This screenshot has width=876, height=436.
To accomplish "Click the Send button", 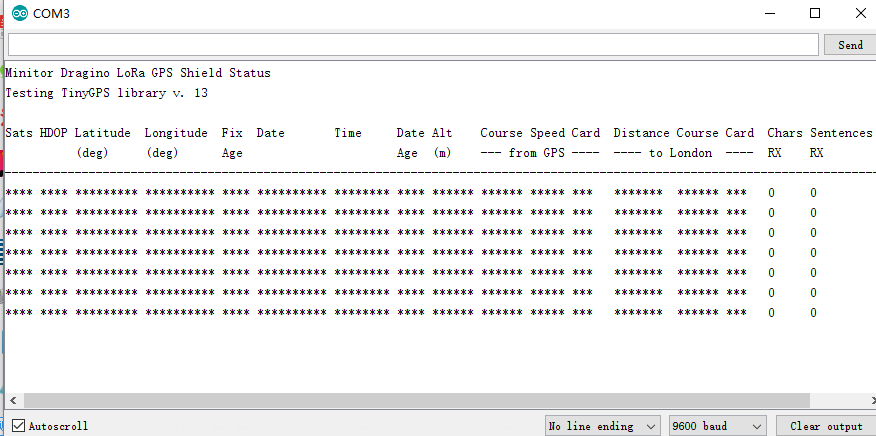I will click(x=850, y=45).
